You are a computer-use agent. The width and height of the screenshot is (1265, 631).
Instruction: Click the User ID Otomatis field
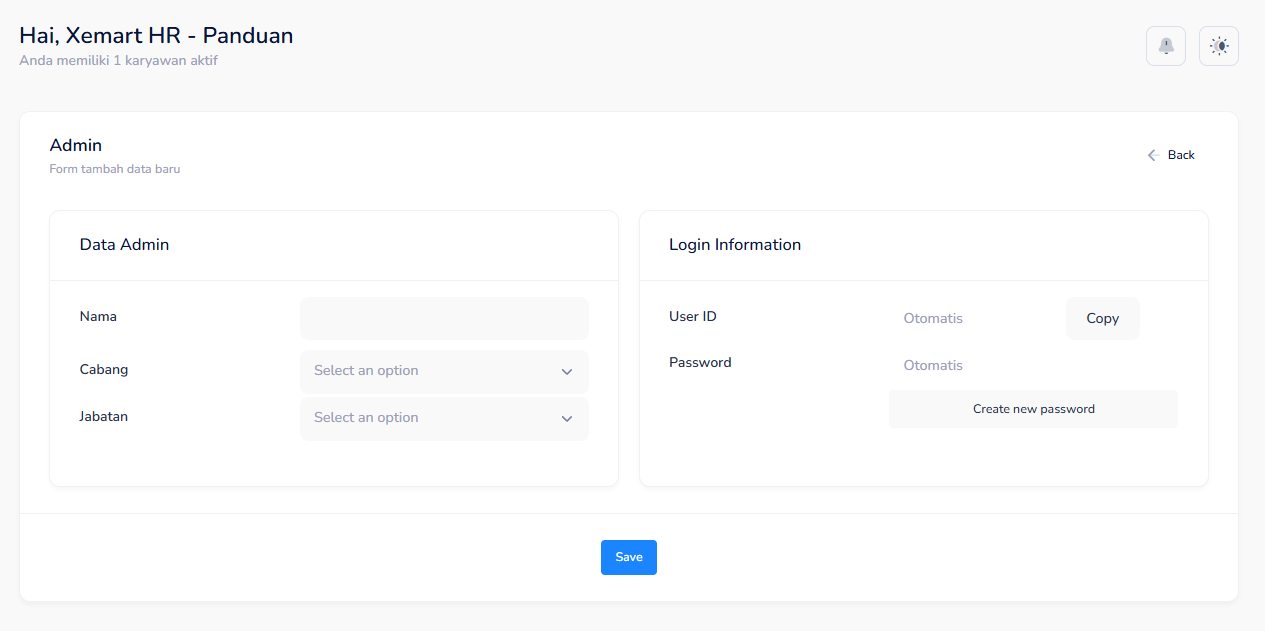click(x=970, y=319)
